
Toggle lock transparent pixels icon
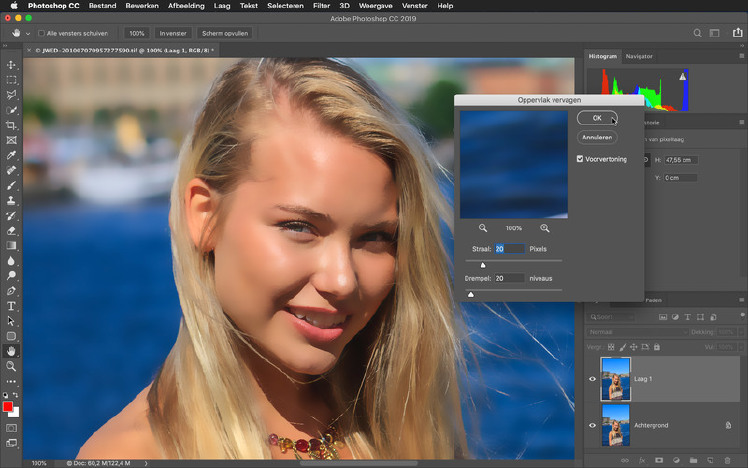[x=611, y=347]
